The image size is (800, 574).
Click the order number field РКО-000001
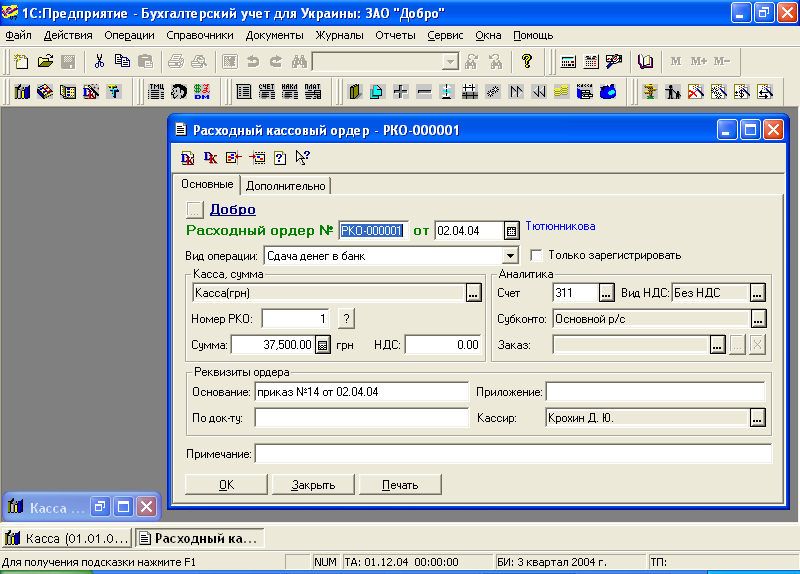372,231
